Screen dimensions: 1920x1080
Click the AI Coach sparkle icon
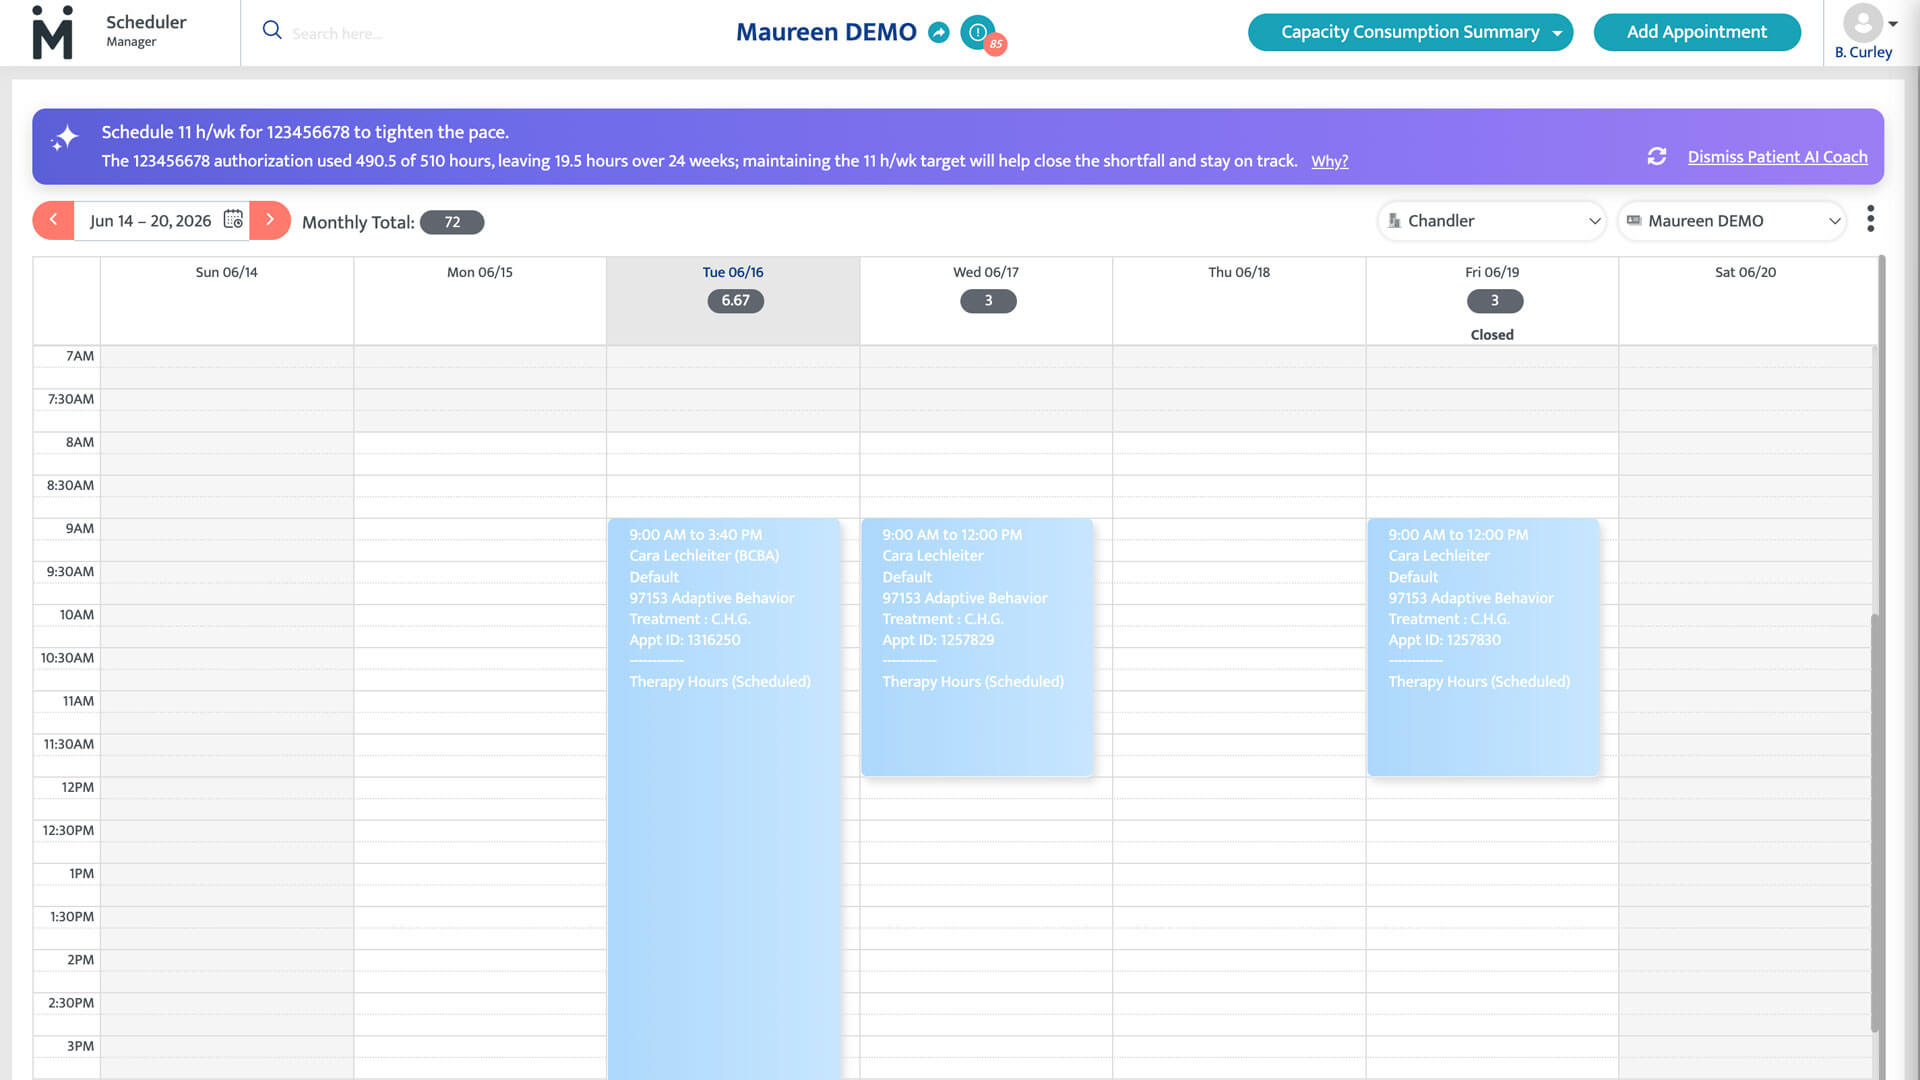click(x=65, y=139)
